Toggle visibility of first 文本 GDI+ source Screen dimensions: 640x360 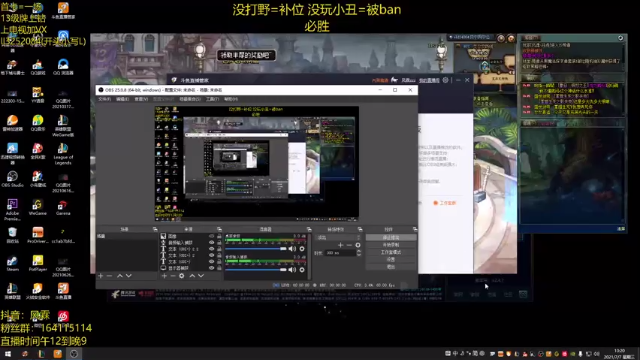211,249
